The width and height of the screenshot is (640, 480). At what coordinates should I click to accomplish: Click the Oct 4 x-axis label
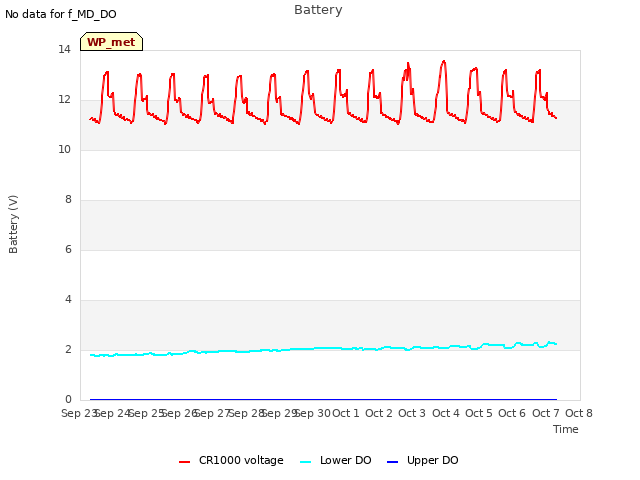(446, 413)
